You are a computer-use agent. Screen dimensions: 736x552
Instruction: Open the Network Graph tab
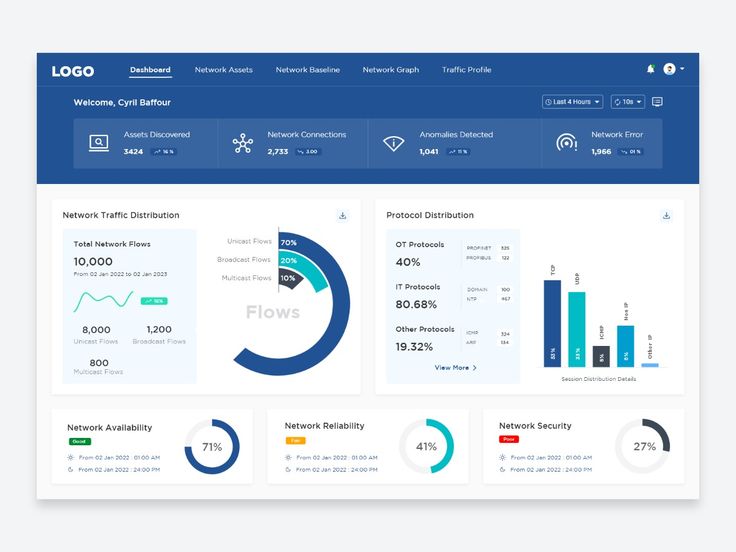pyautogui.click(x=391, y=70)
